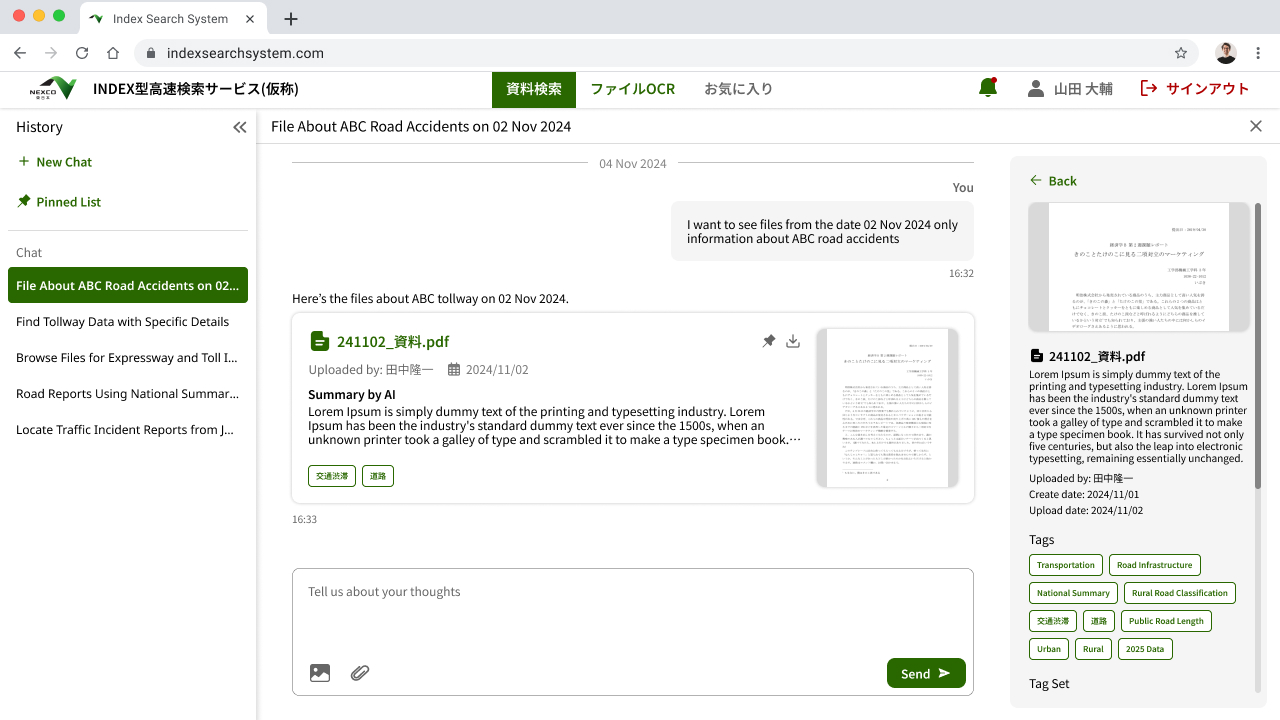Click the notification bell icon
The image size is (1280, 720).
click(988, 88)
